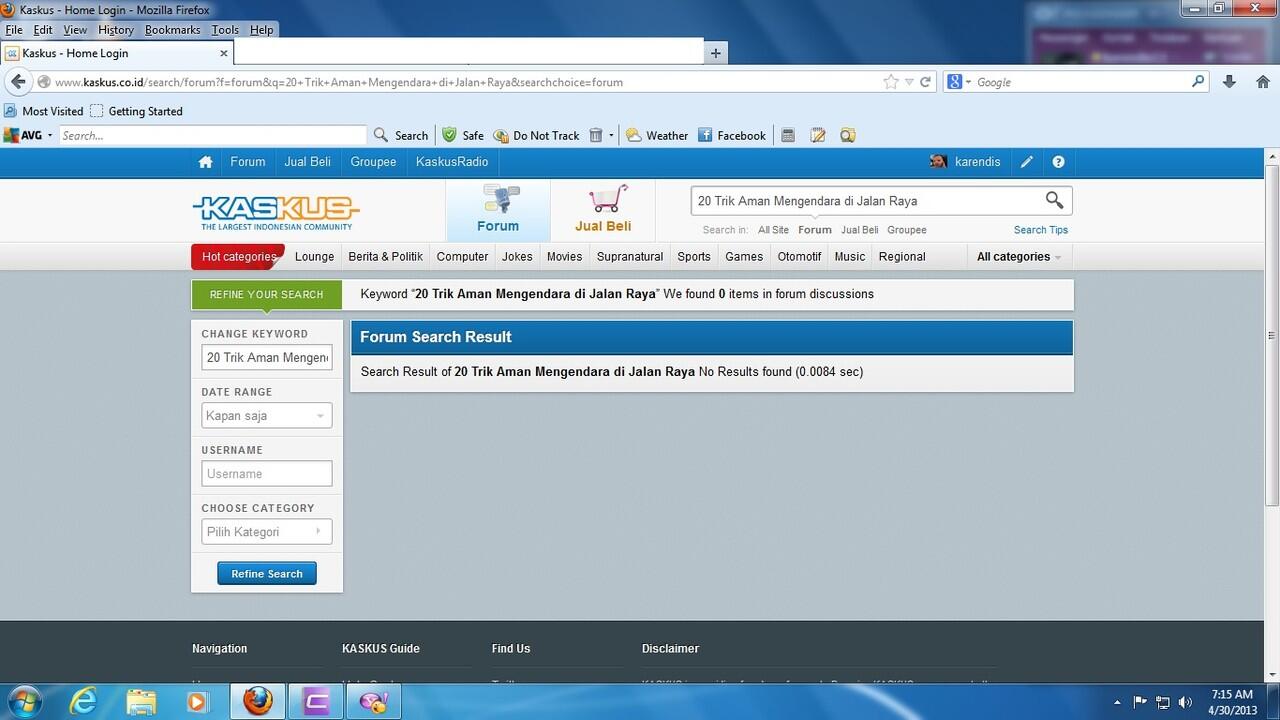Launch Internet Explorer from the taskbar
This screenshot has height=720, width=1280.
[x=83, y=702]
